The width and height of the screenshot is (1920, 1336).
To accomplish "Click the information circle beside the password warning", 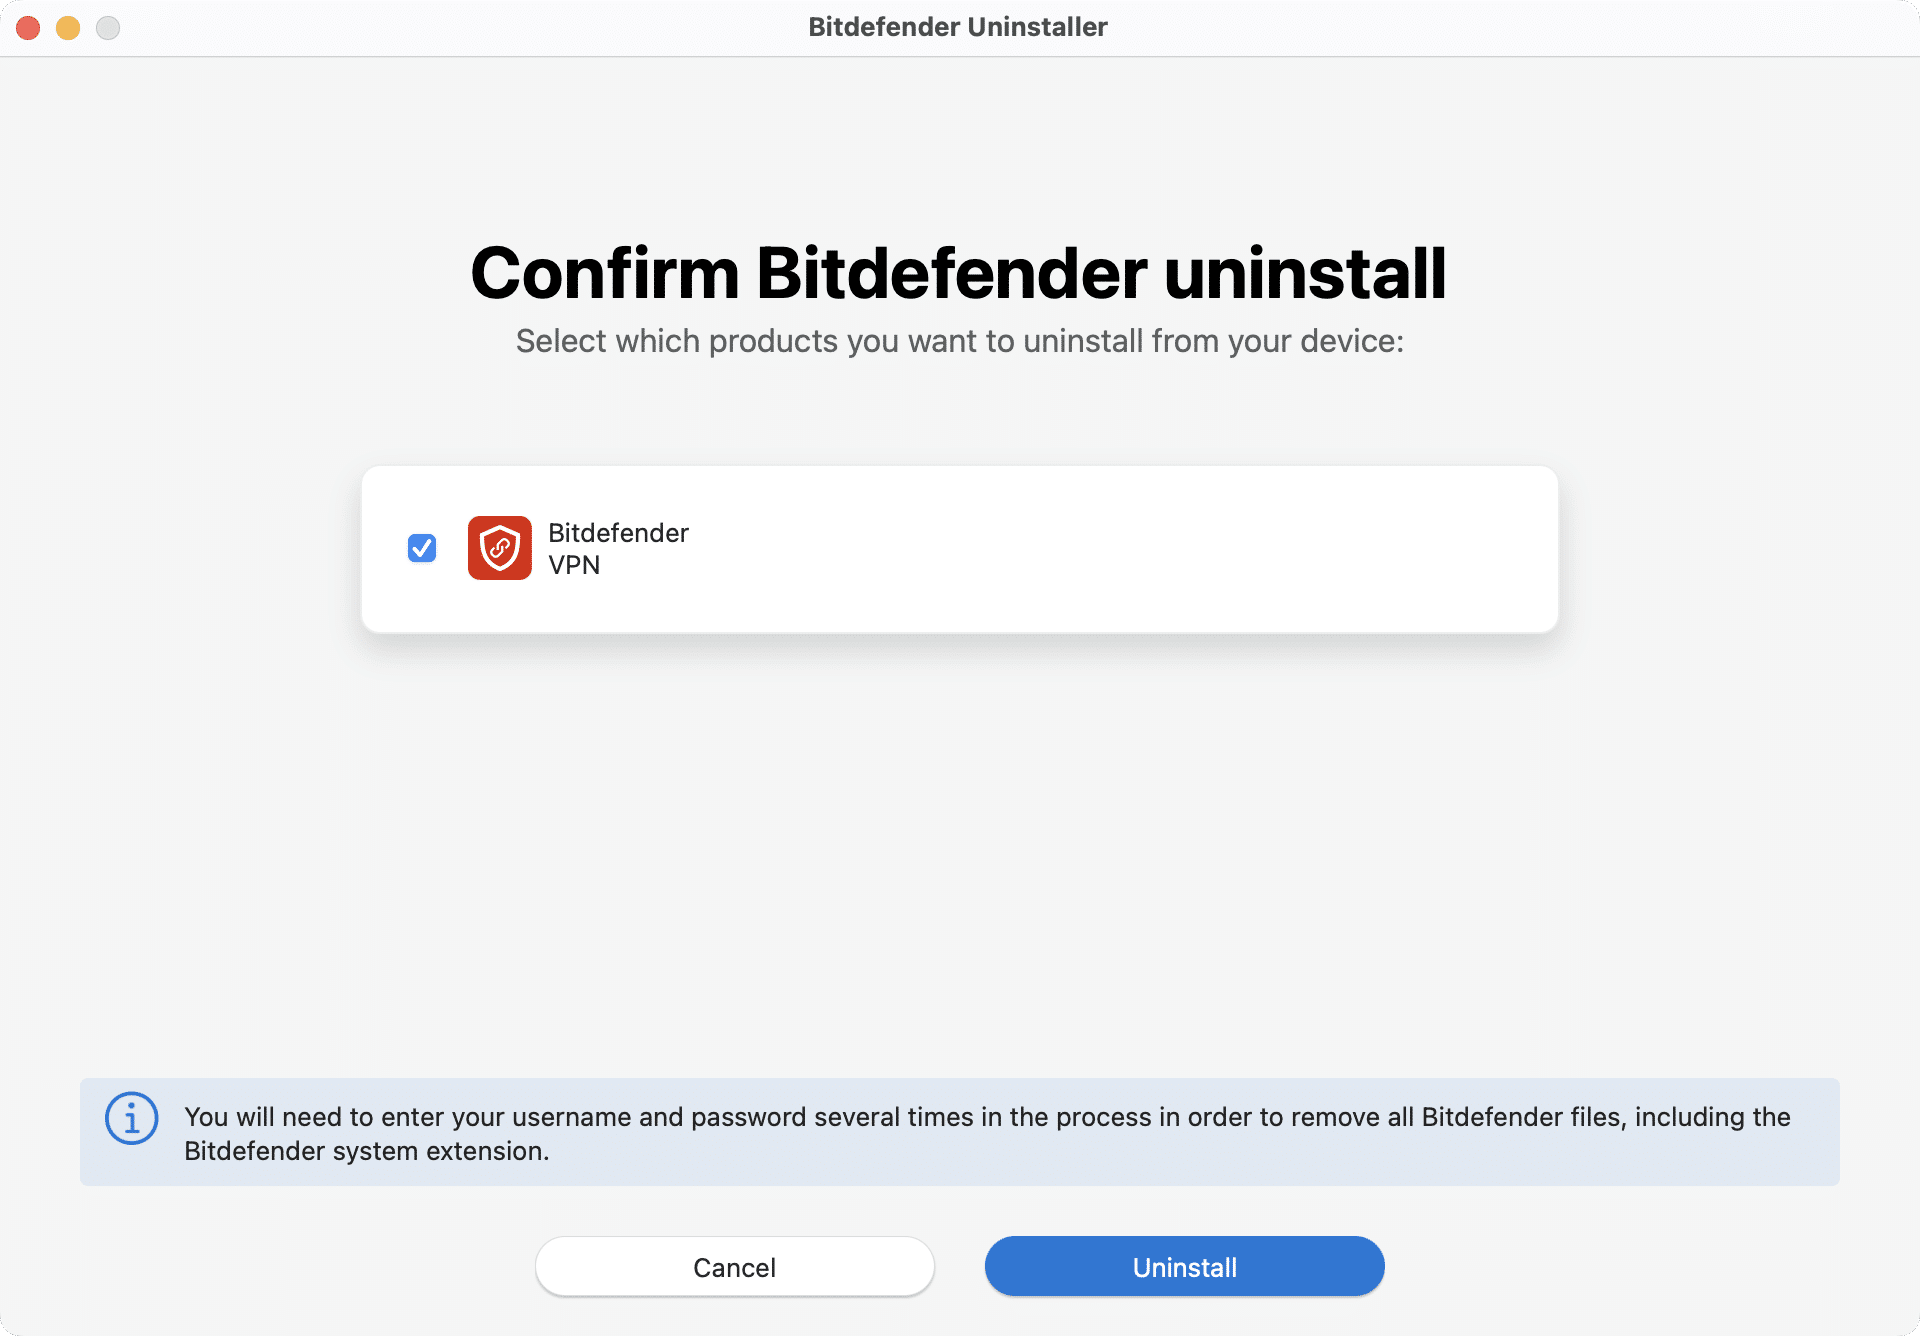I will tap(131, 1118).
